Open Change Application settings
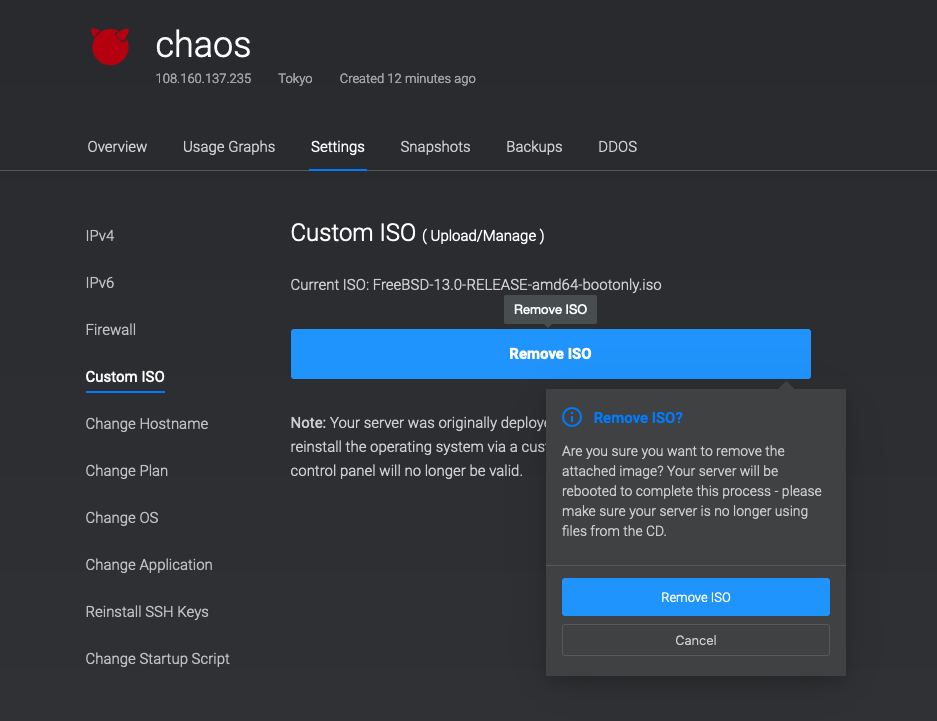 pos(149,565)
